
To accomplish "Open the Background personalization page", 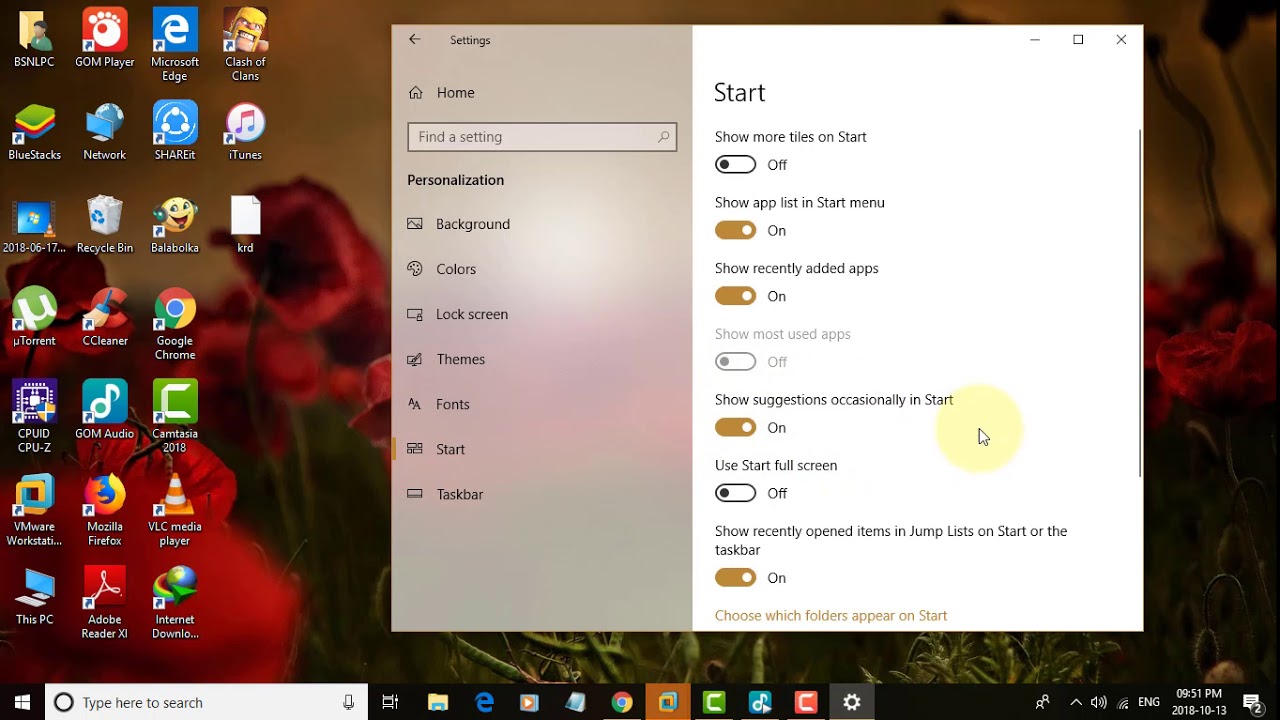I will [541, 224].
